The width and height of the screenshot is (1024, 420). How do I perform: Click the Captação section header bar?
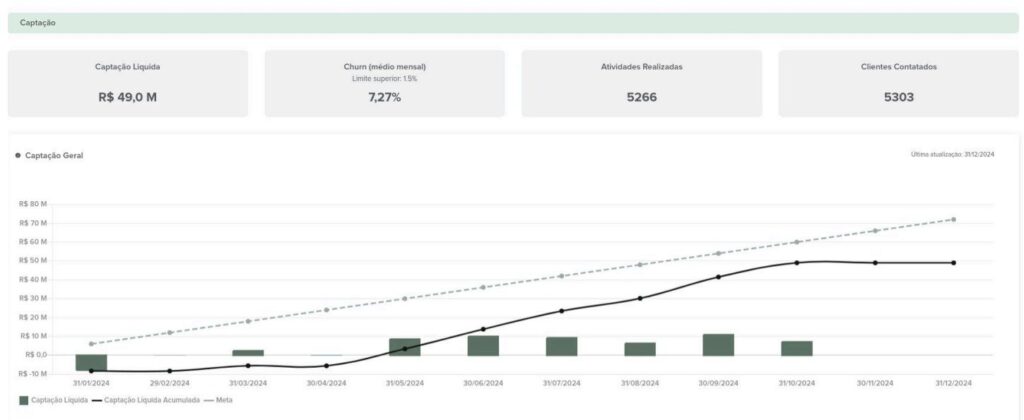point(513,23)
